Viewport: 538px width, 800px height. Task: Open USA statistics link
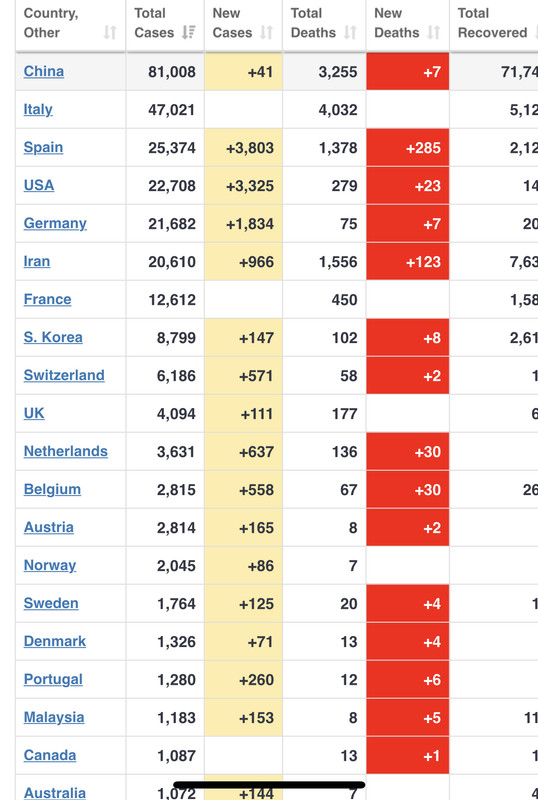pos(39,185)
